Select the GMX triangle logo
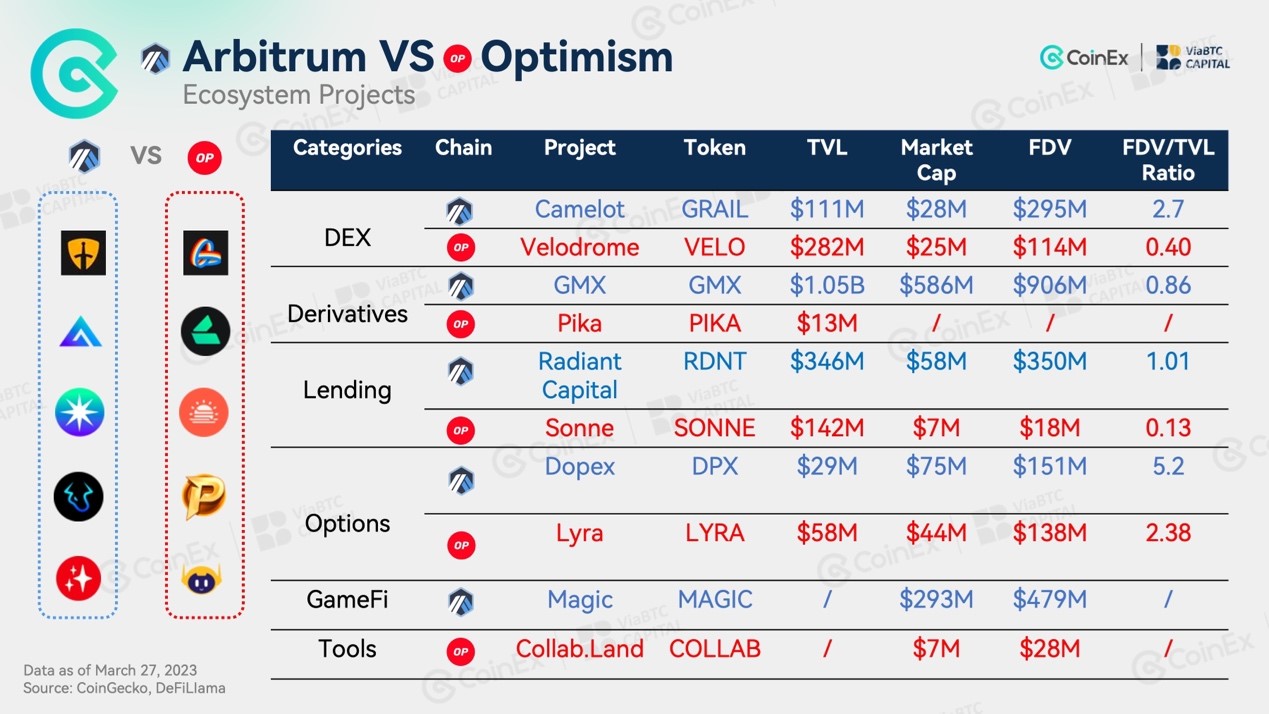The width and height of the screenshot is (1269, 714). 81,332
